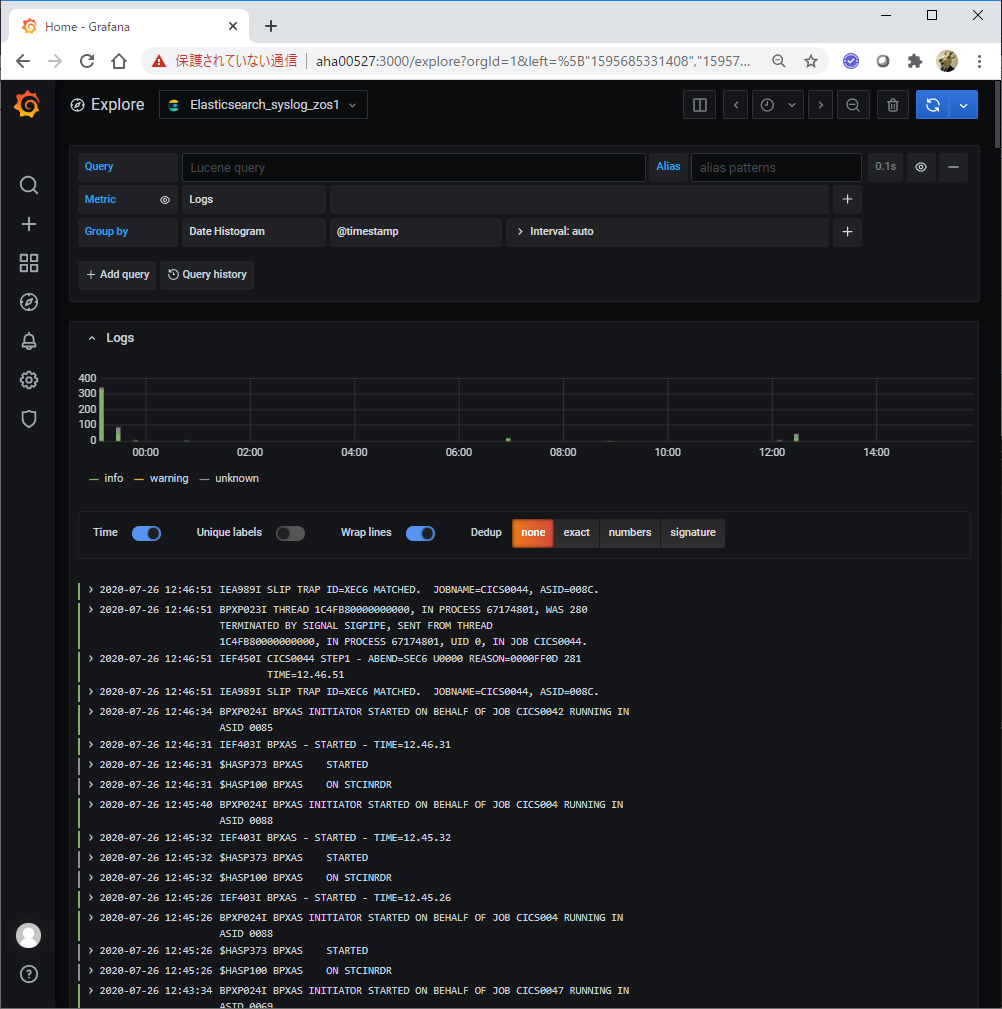This screenshot has width=1002, height=1009.
Task: Select Dedup none option
Action: point(533,533)
